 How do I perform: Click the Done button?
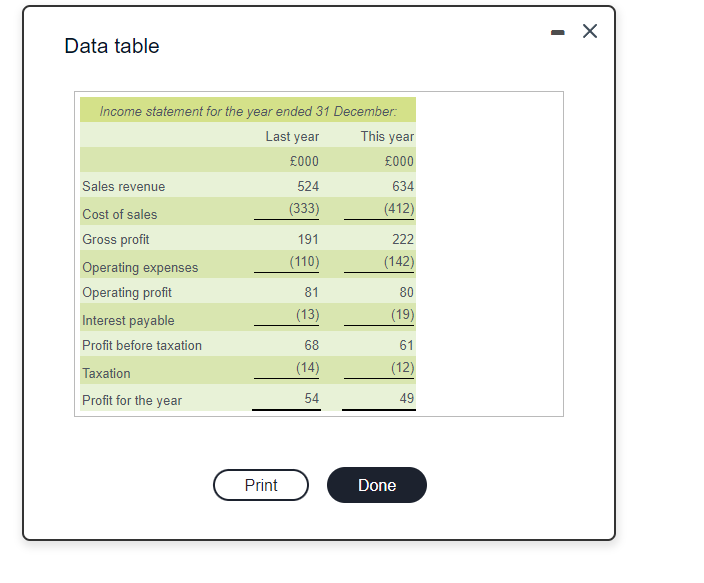377,485
